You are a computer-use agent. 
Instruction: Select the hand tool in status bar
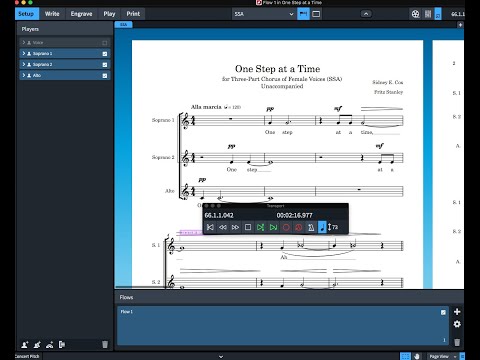point(416,356)
